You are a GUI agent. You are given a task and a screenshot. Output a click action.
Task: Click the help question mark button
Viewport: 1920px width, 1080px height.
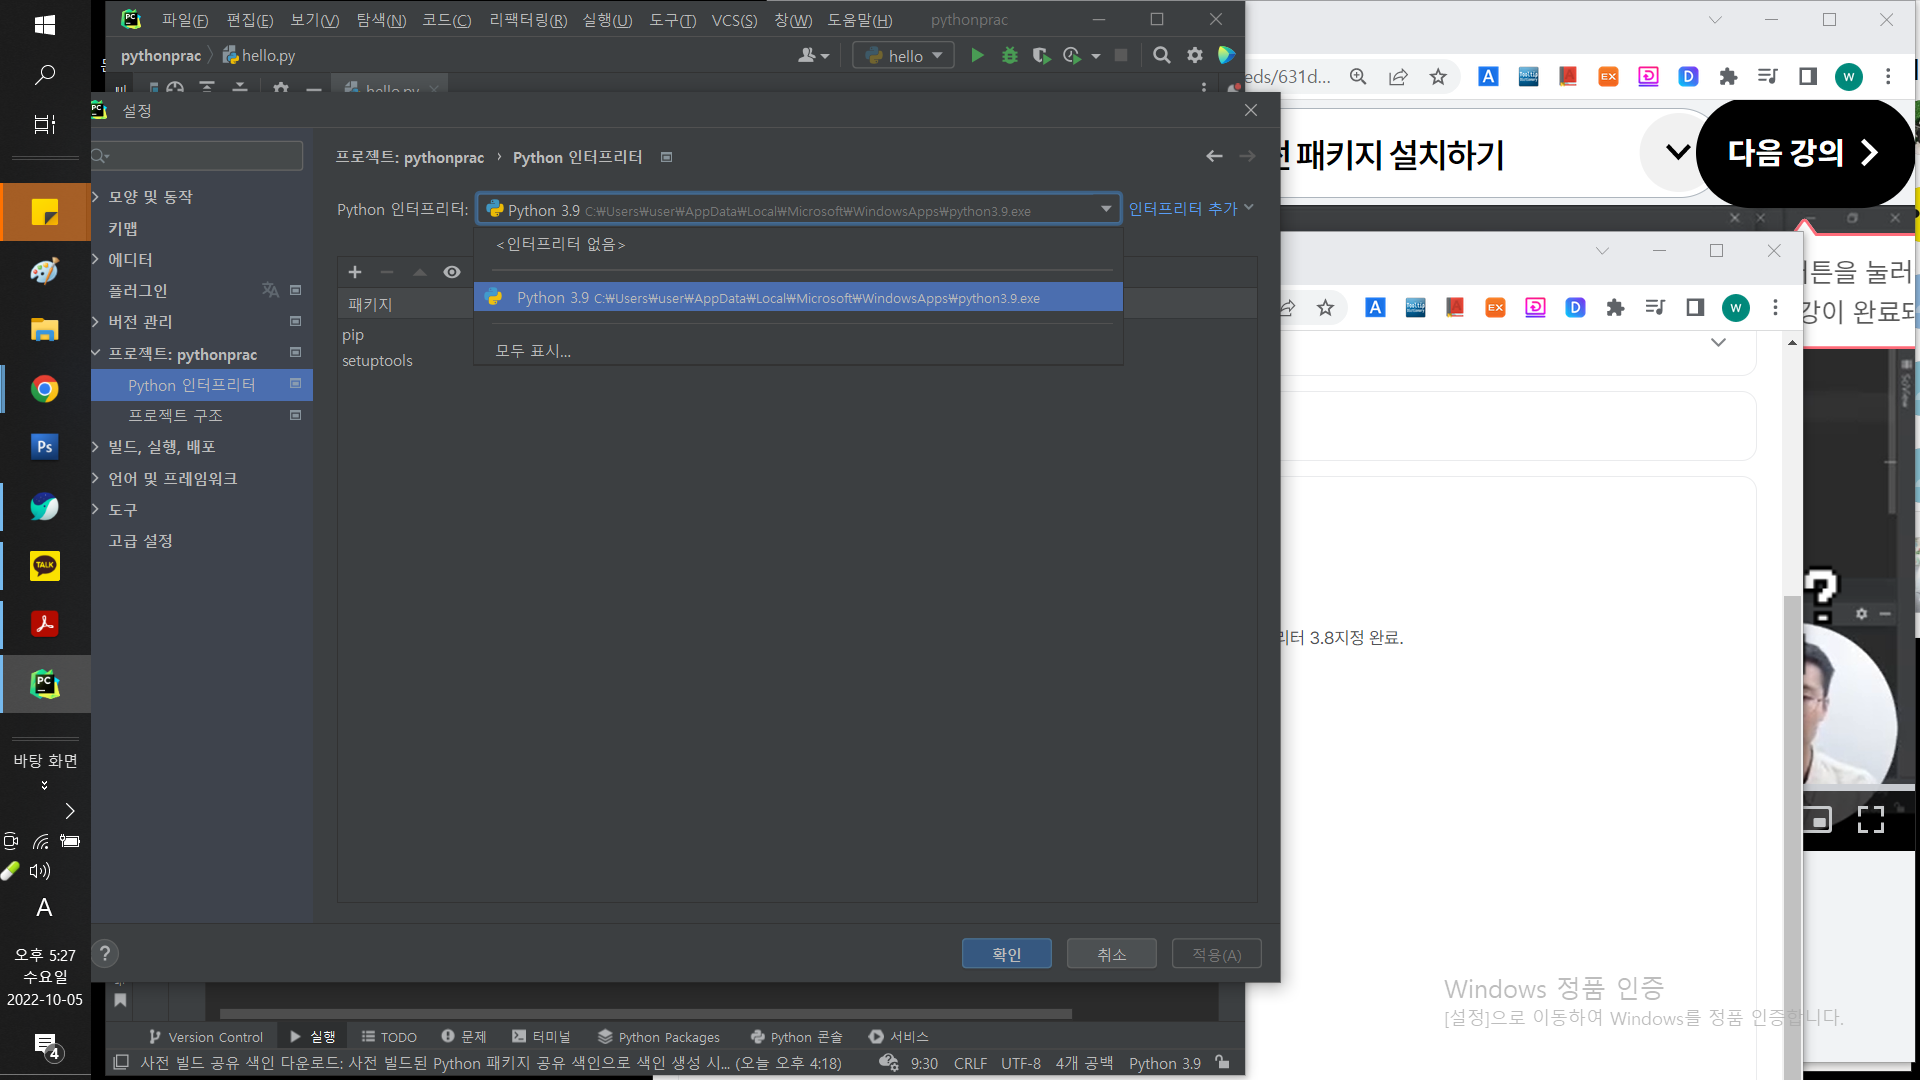tap(105, 954)
